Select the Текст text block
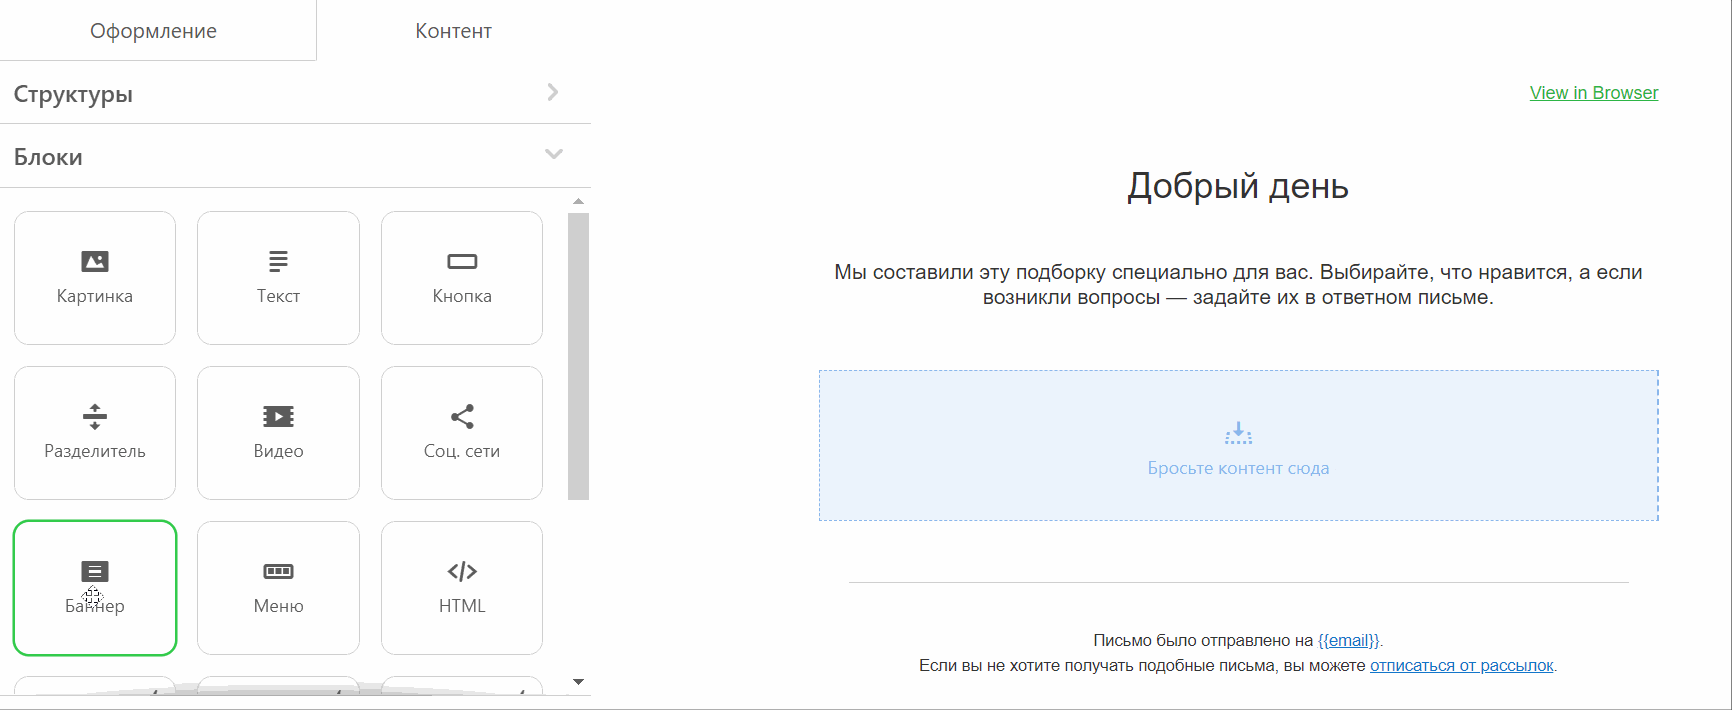This screenshot has width=1732, height=710. coord(278,278)
